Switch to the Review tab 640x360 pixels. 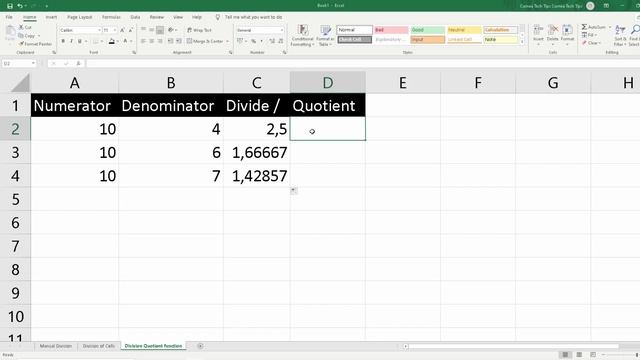157,17
